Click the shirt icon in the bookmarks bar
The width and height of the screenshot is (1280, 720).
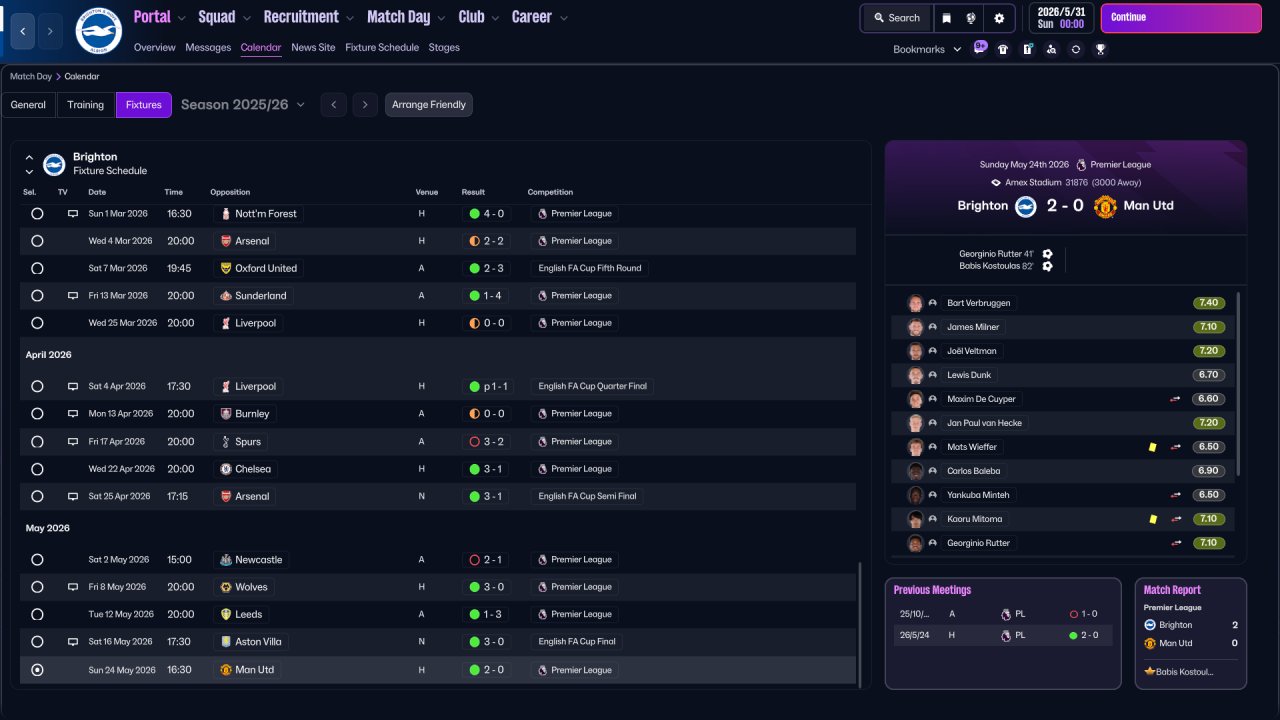pos(1003,49)
